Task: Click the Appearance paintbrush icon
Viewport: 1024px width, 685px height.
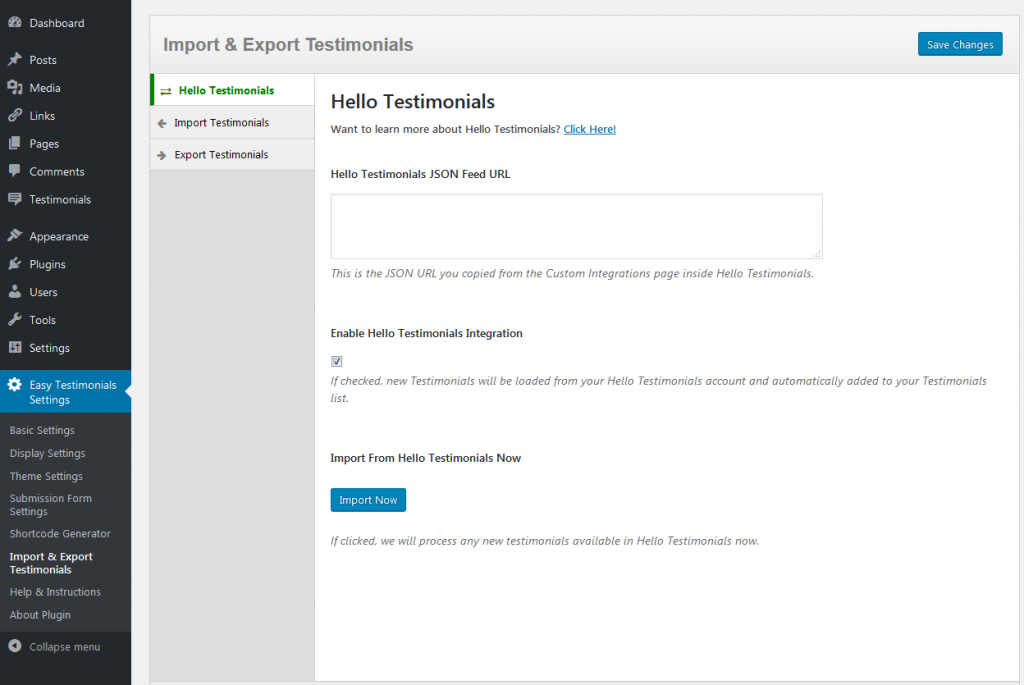Action: click(x=15, y=237)
